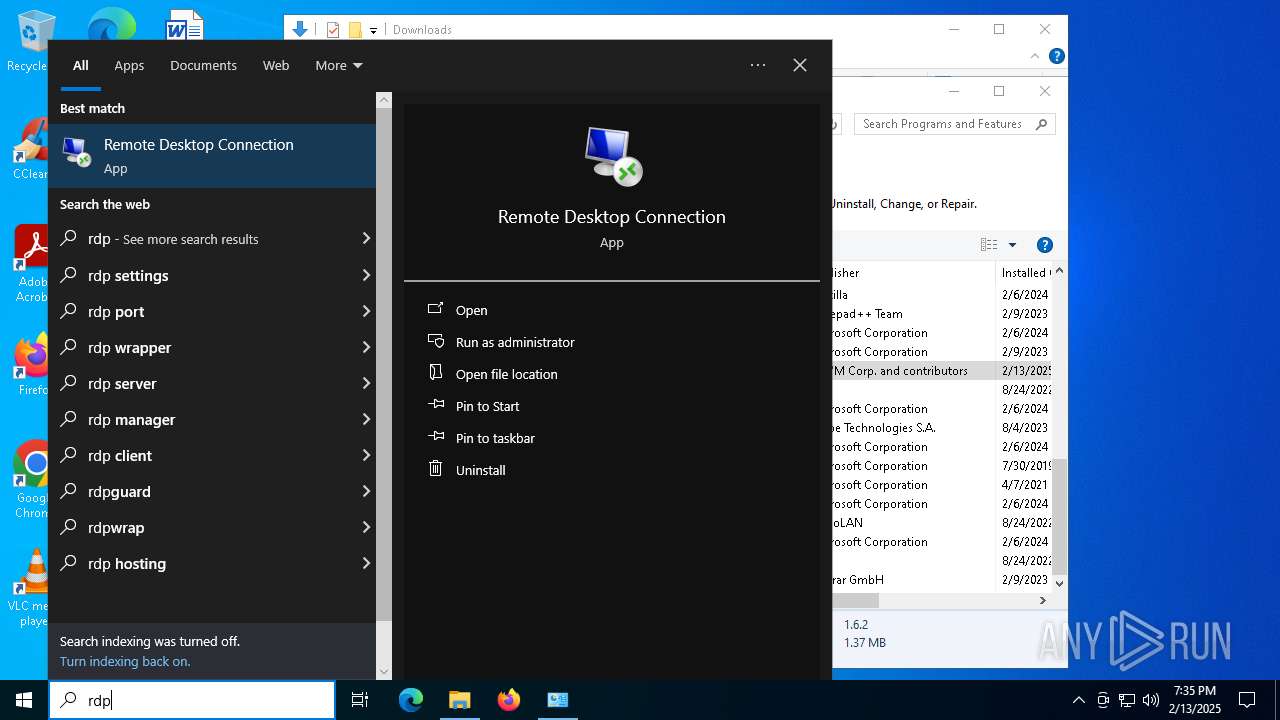Select the 'M Corp. and contributors' program row
The image size is (1280, 720).
pos(942,370)
